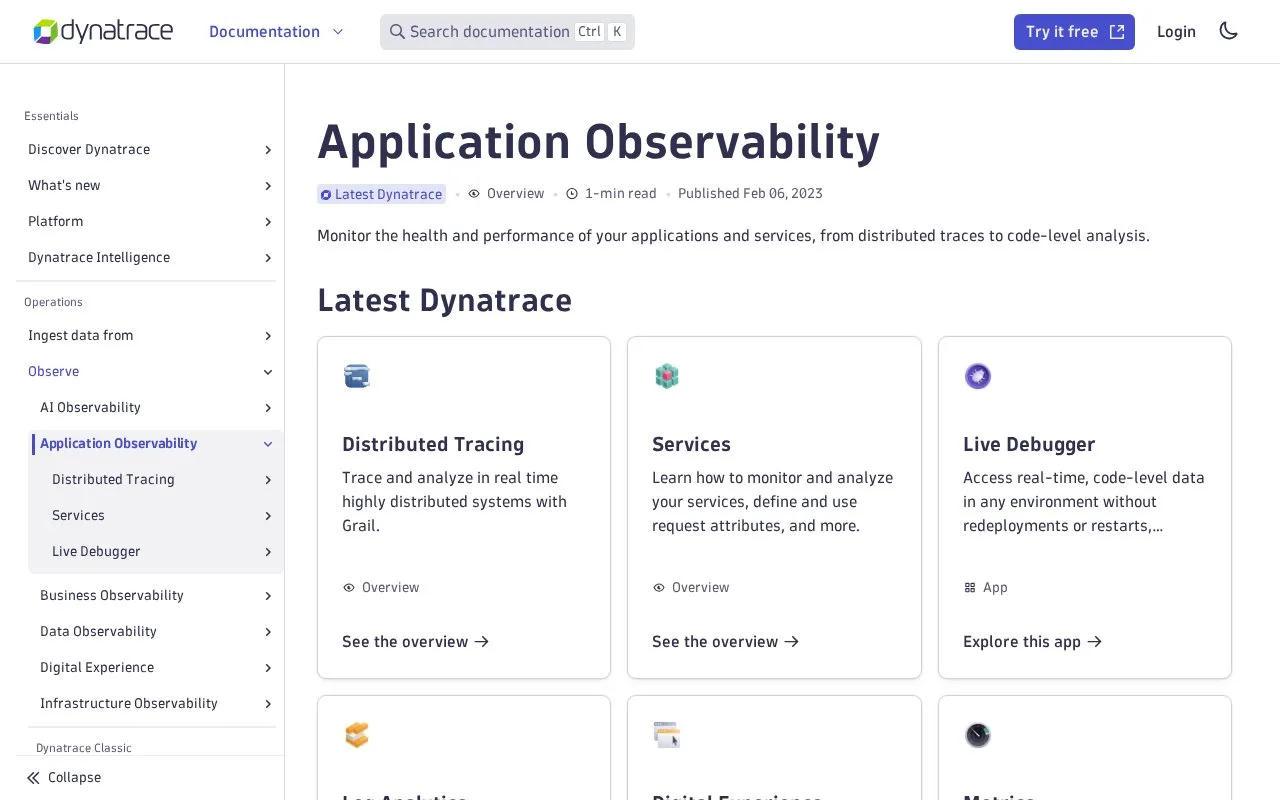Image resolution: width=1280 pixels, height=800 pixels.
Task: Click the Digital Experience card icon
Action: coord(667,735)
